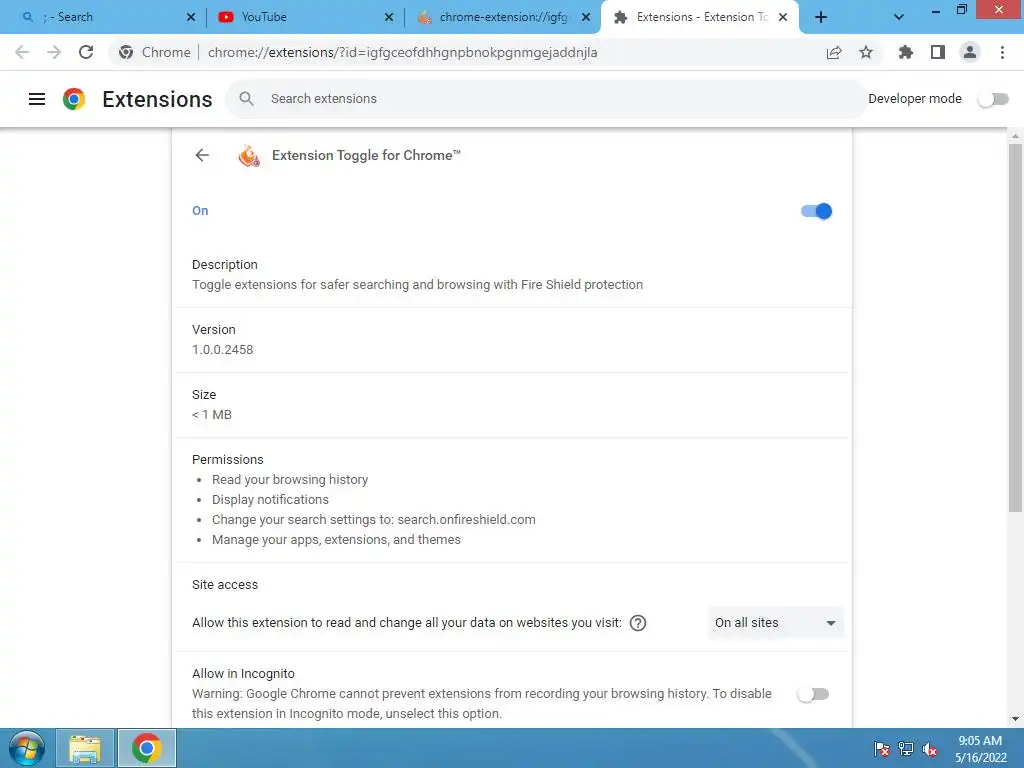The height and width of the screenshot is (768, 1024).
Task: Enable Allow in Incognito toggle
Action: coord(813,694)
